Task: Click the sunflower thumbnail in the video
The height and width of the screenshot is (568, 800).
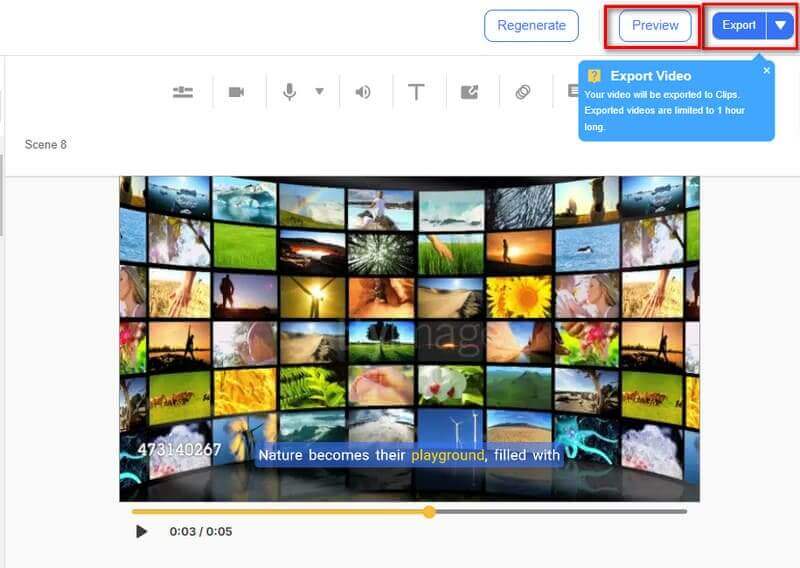Action: (x=518, y=297)
